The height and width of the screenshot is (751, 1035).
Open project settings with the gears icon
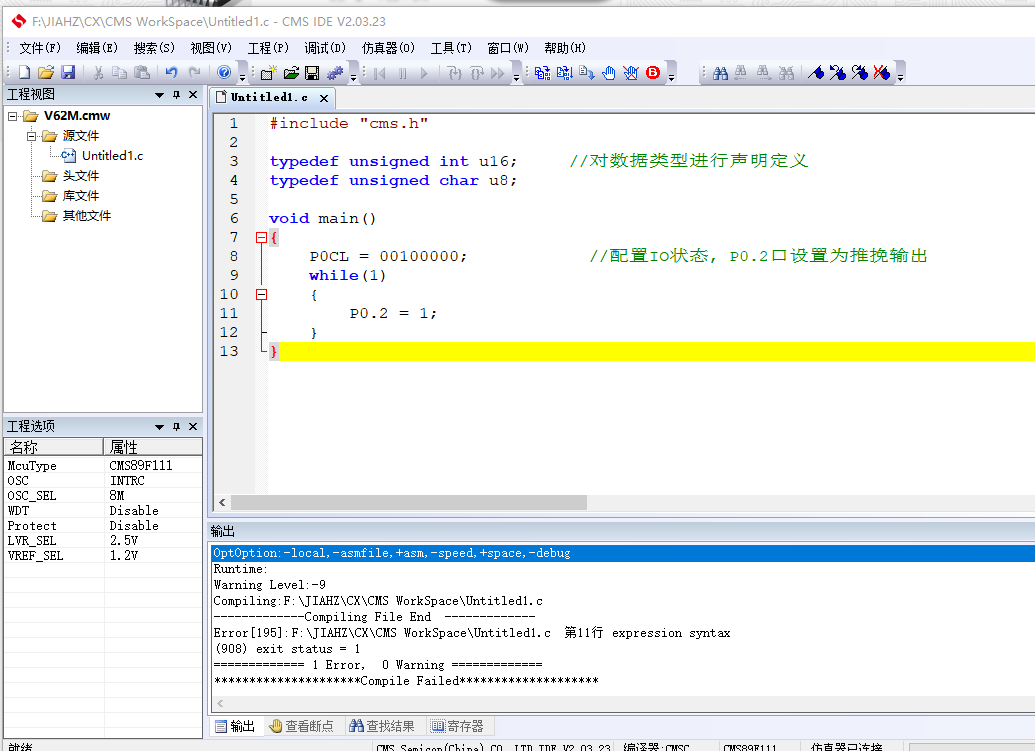[x=335, y=73]
